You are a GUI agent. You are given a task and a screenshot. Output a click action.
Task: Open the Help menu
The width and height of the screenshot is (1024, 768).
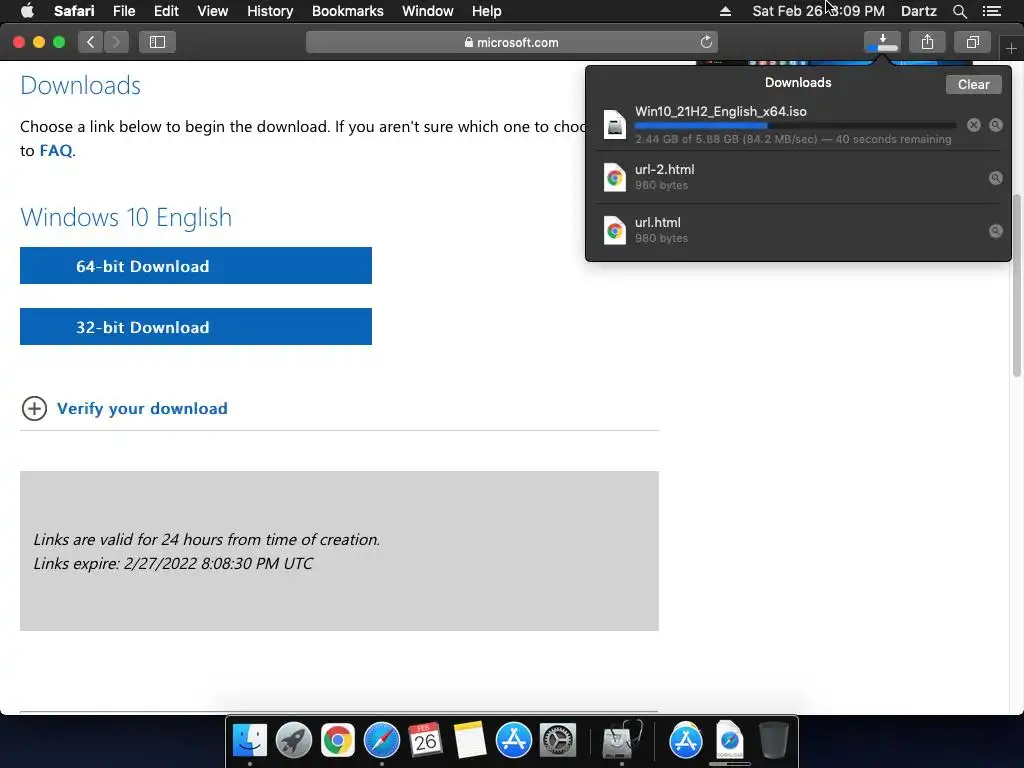[x=487, y=11]
